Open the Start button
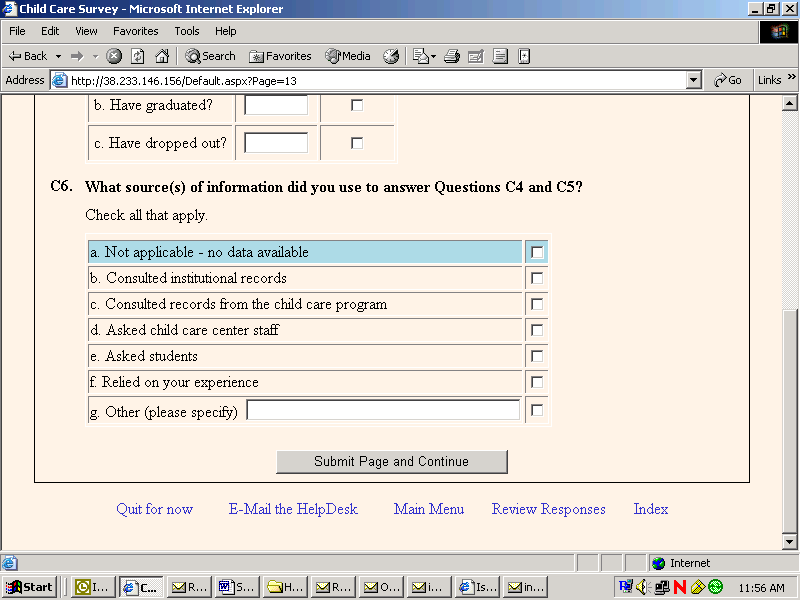Screen dimensions: 800x600 [29, 587]
